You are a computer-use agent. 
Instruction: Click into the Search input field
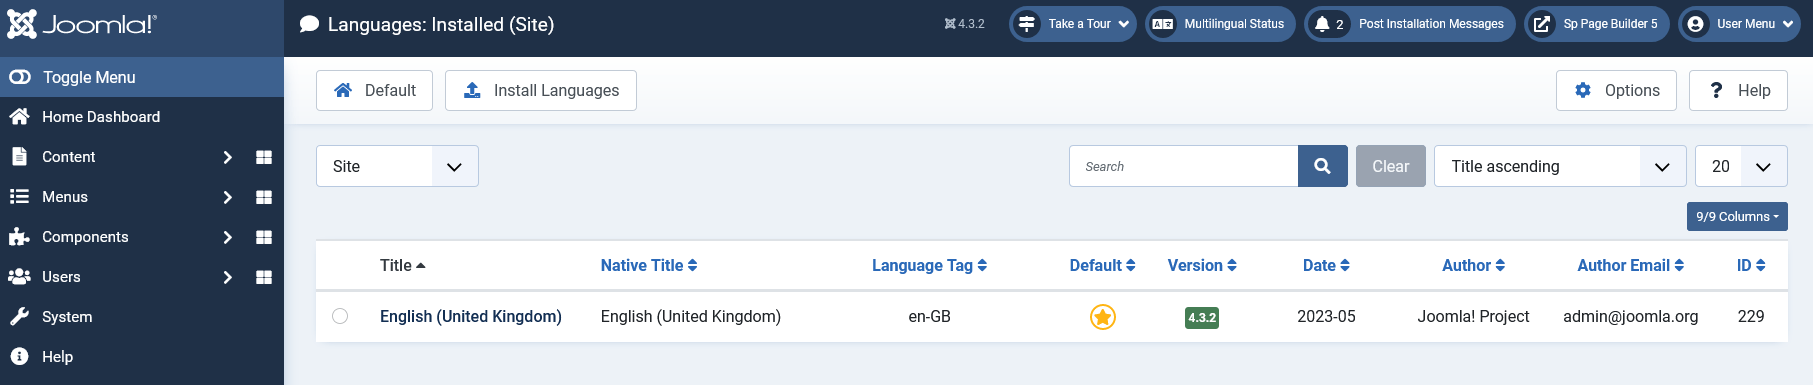pyautogui.click(x=1183, y=166)
